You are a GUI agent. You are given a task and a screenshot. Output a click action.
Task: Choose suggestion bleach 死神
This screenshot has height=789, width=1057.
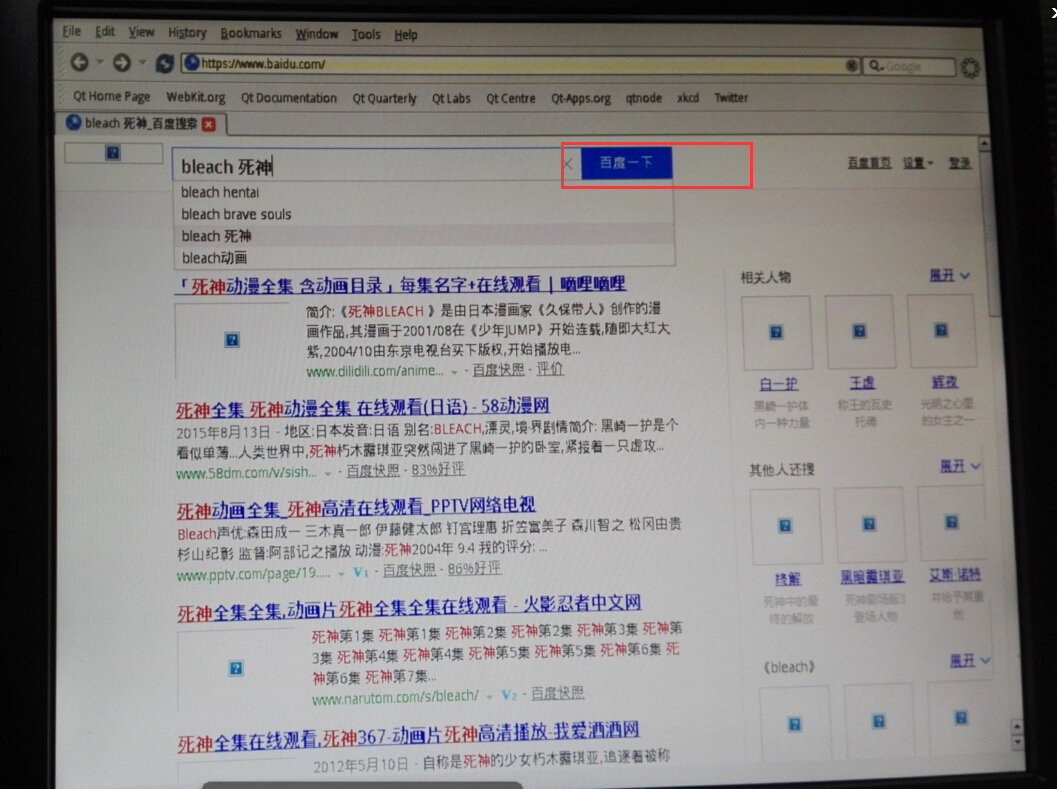[x=424, y=236]
